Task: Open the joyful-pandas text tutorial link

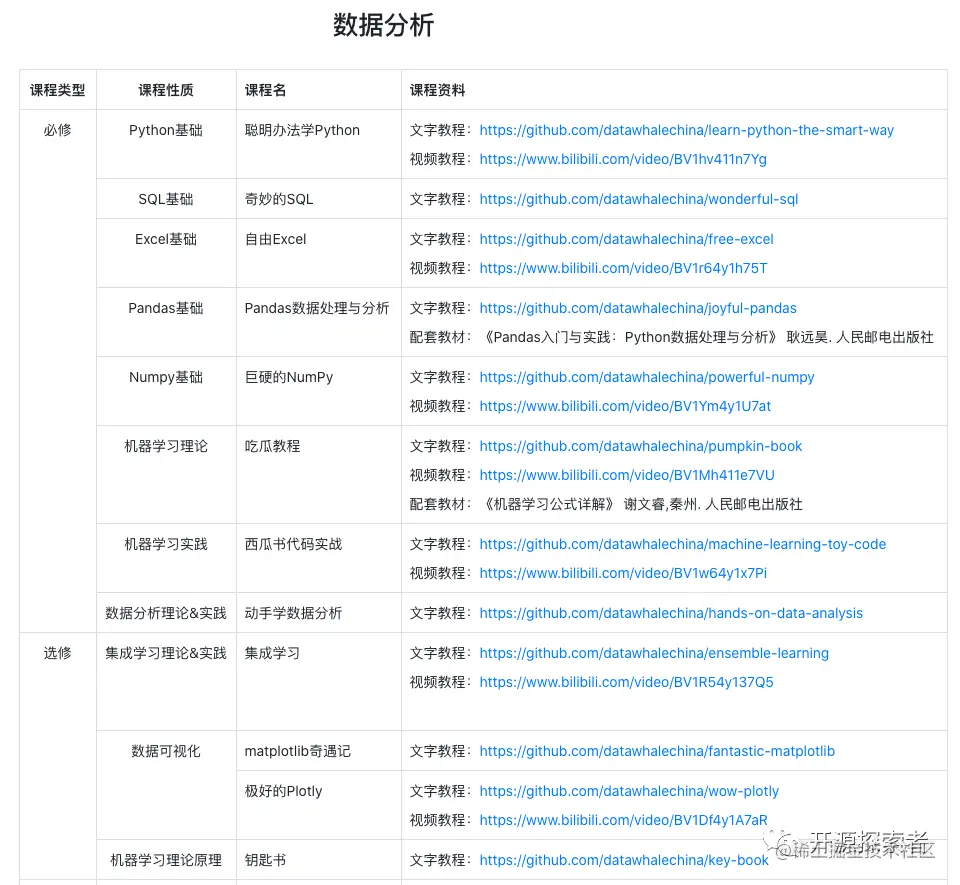Action: coord(635,308)
